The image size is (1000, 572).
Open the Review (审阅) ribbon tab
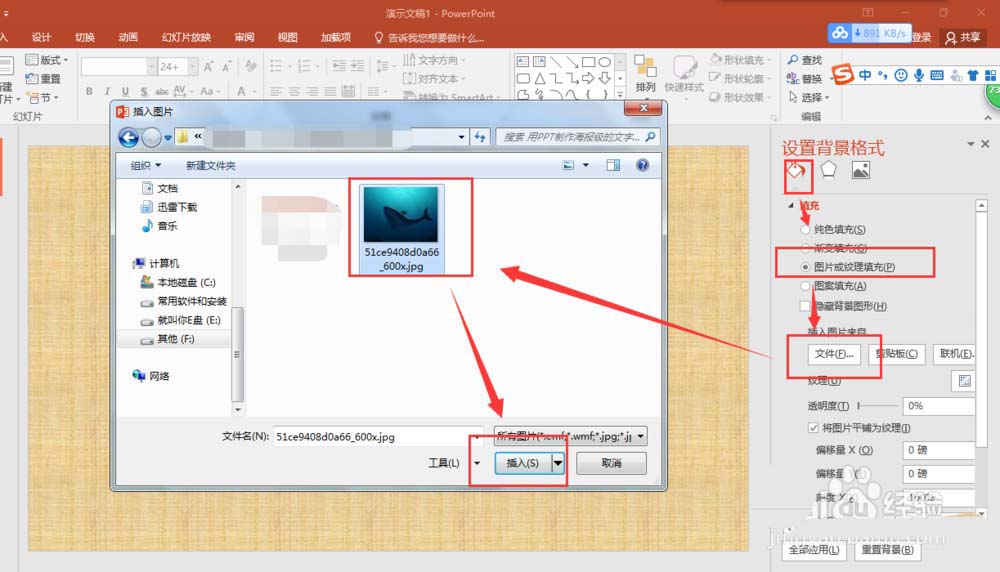coord(244,38)
